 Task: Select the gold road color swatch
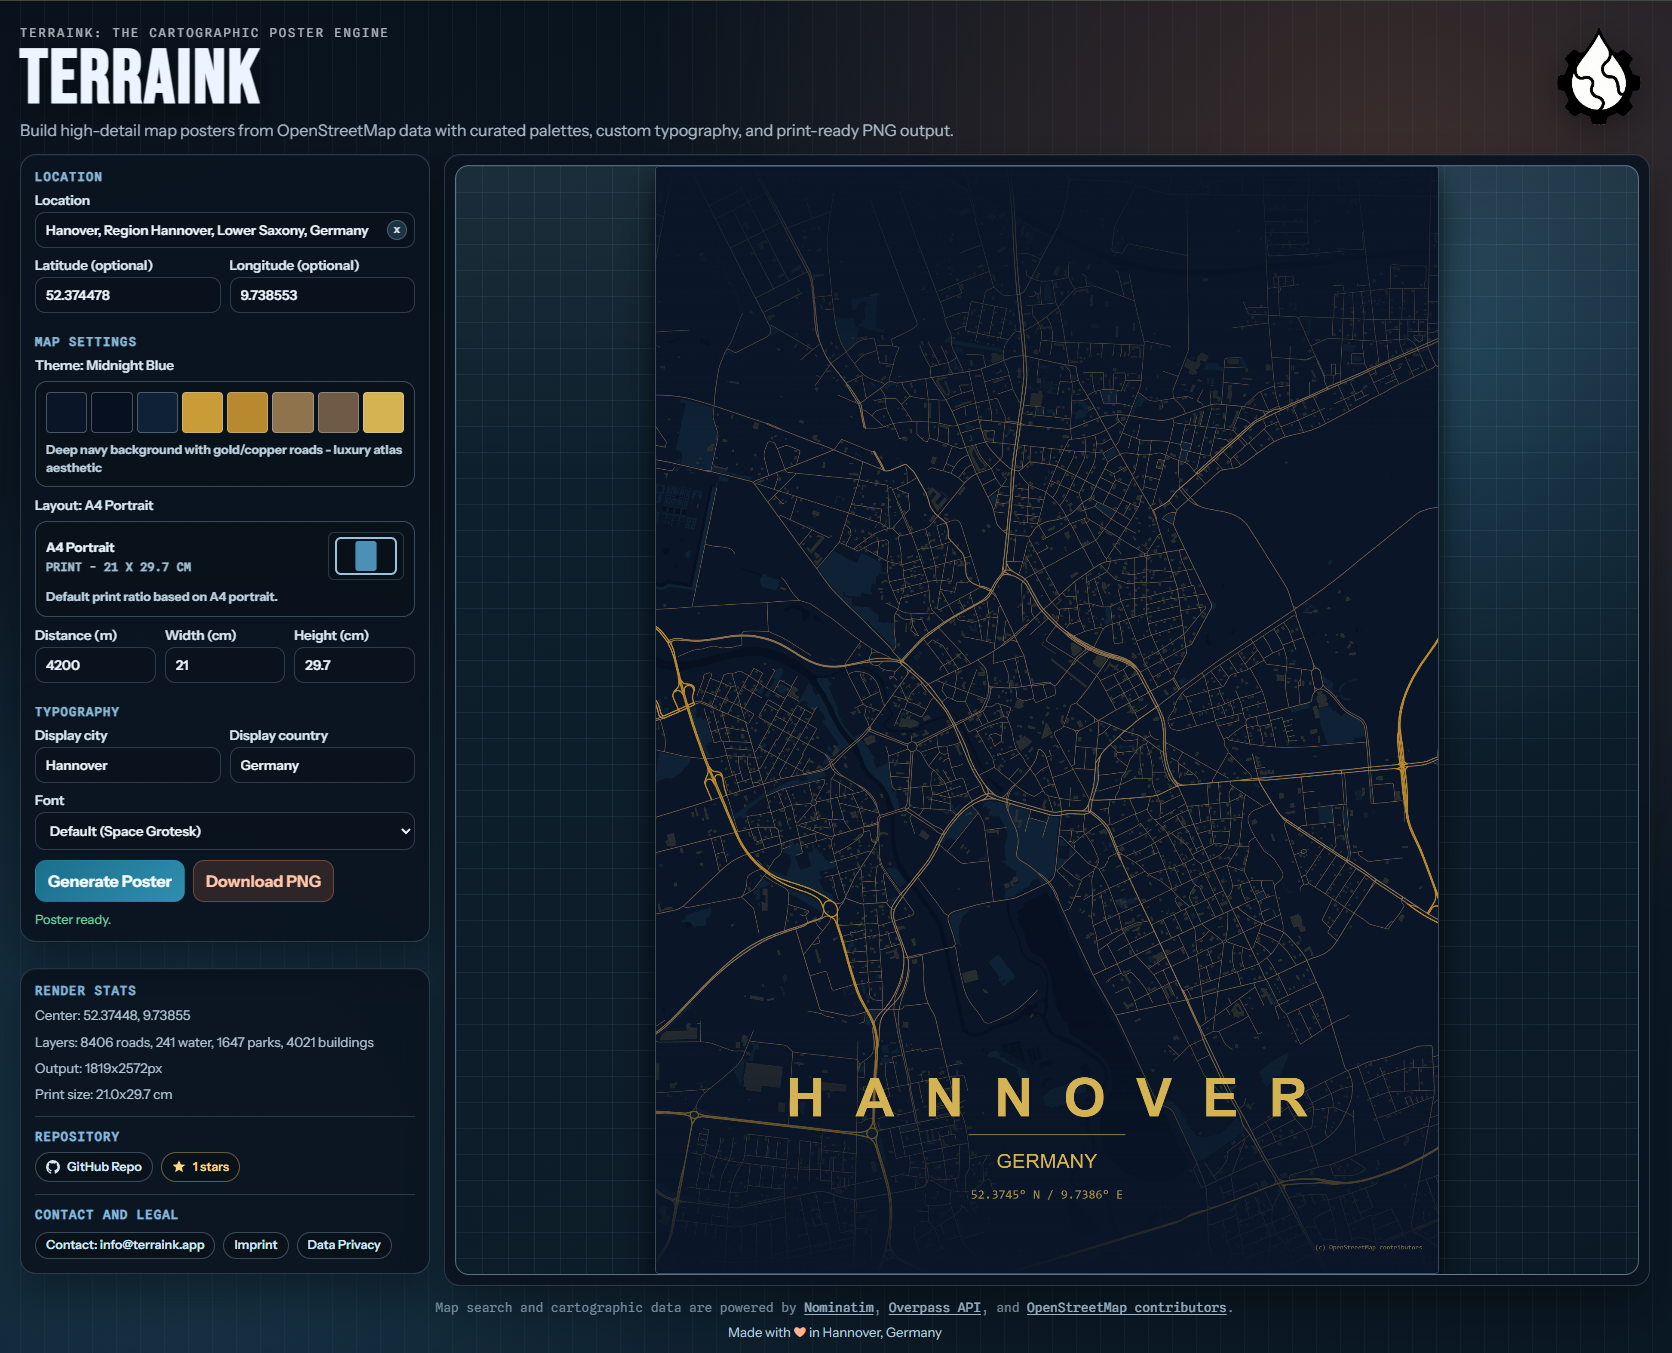coord(202,412)
